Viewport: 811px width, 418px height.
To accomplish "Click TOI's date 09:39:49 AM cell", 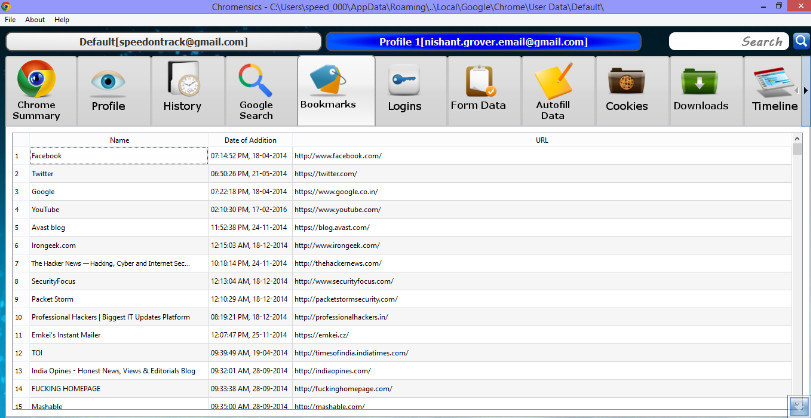I will 250,353.
